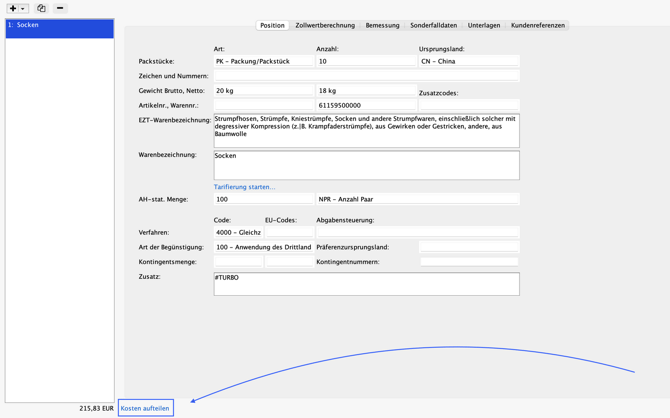Switch to the Position tab
This screenshot has height=418, width=670.
pos(272,25)
